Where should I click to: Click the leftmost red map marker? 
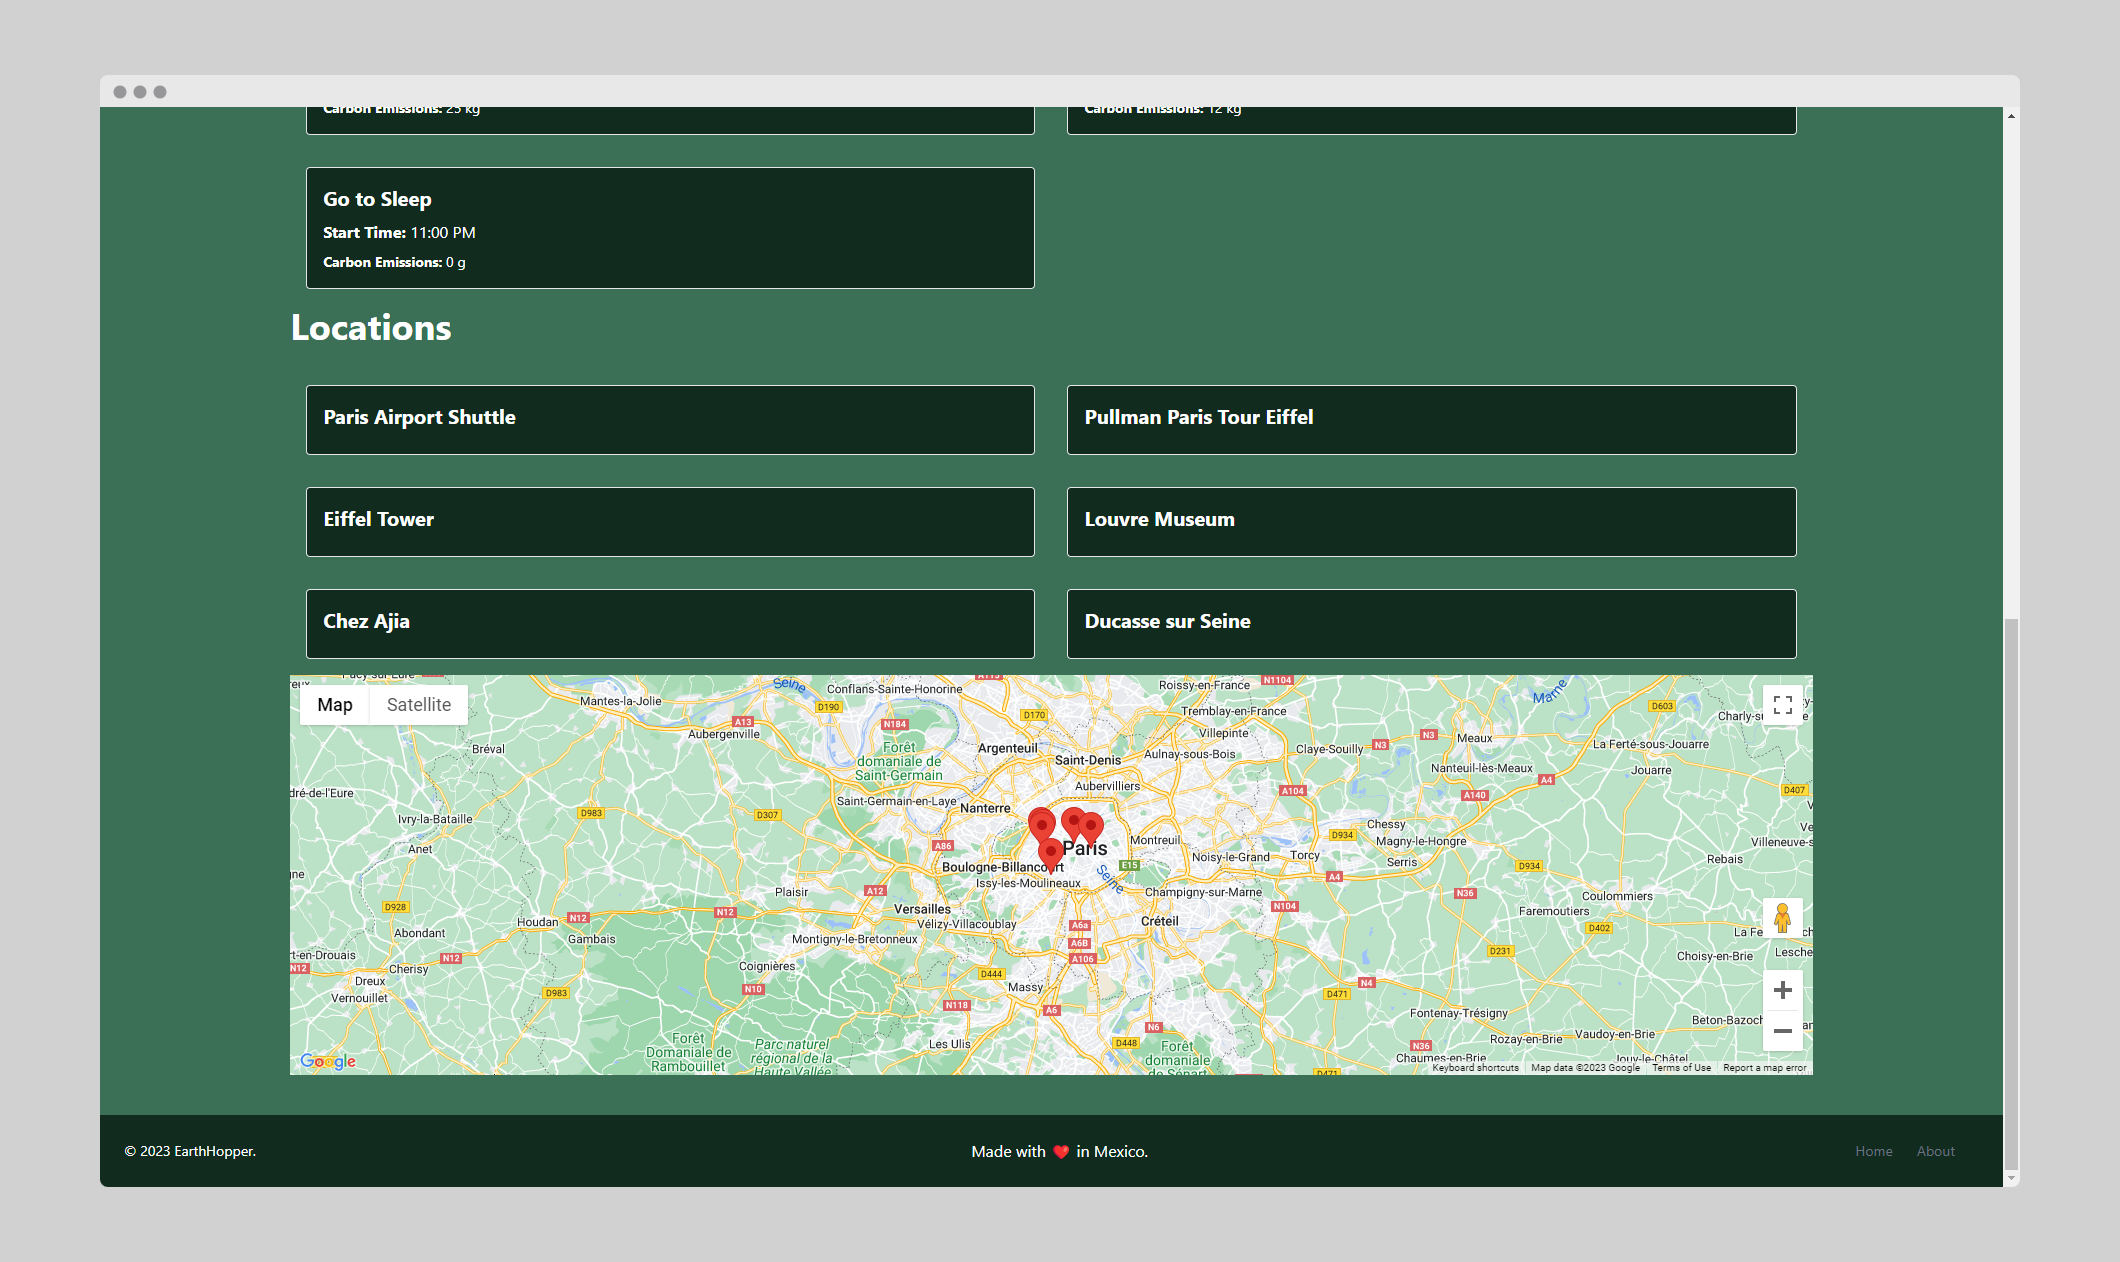pos(1041,824)
